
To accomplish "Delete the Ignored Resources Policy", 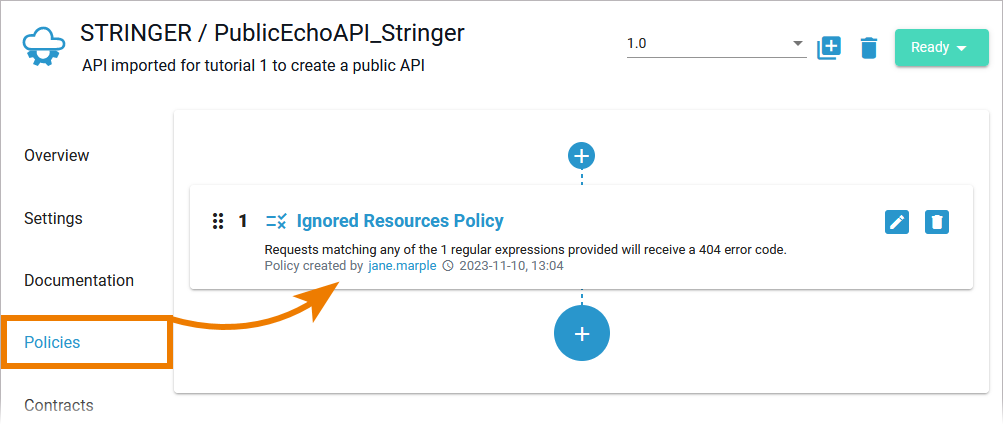I will (936, 222).
